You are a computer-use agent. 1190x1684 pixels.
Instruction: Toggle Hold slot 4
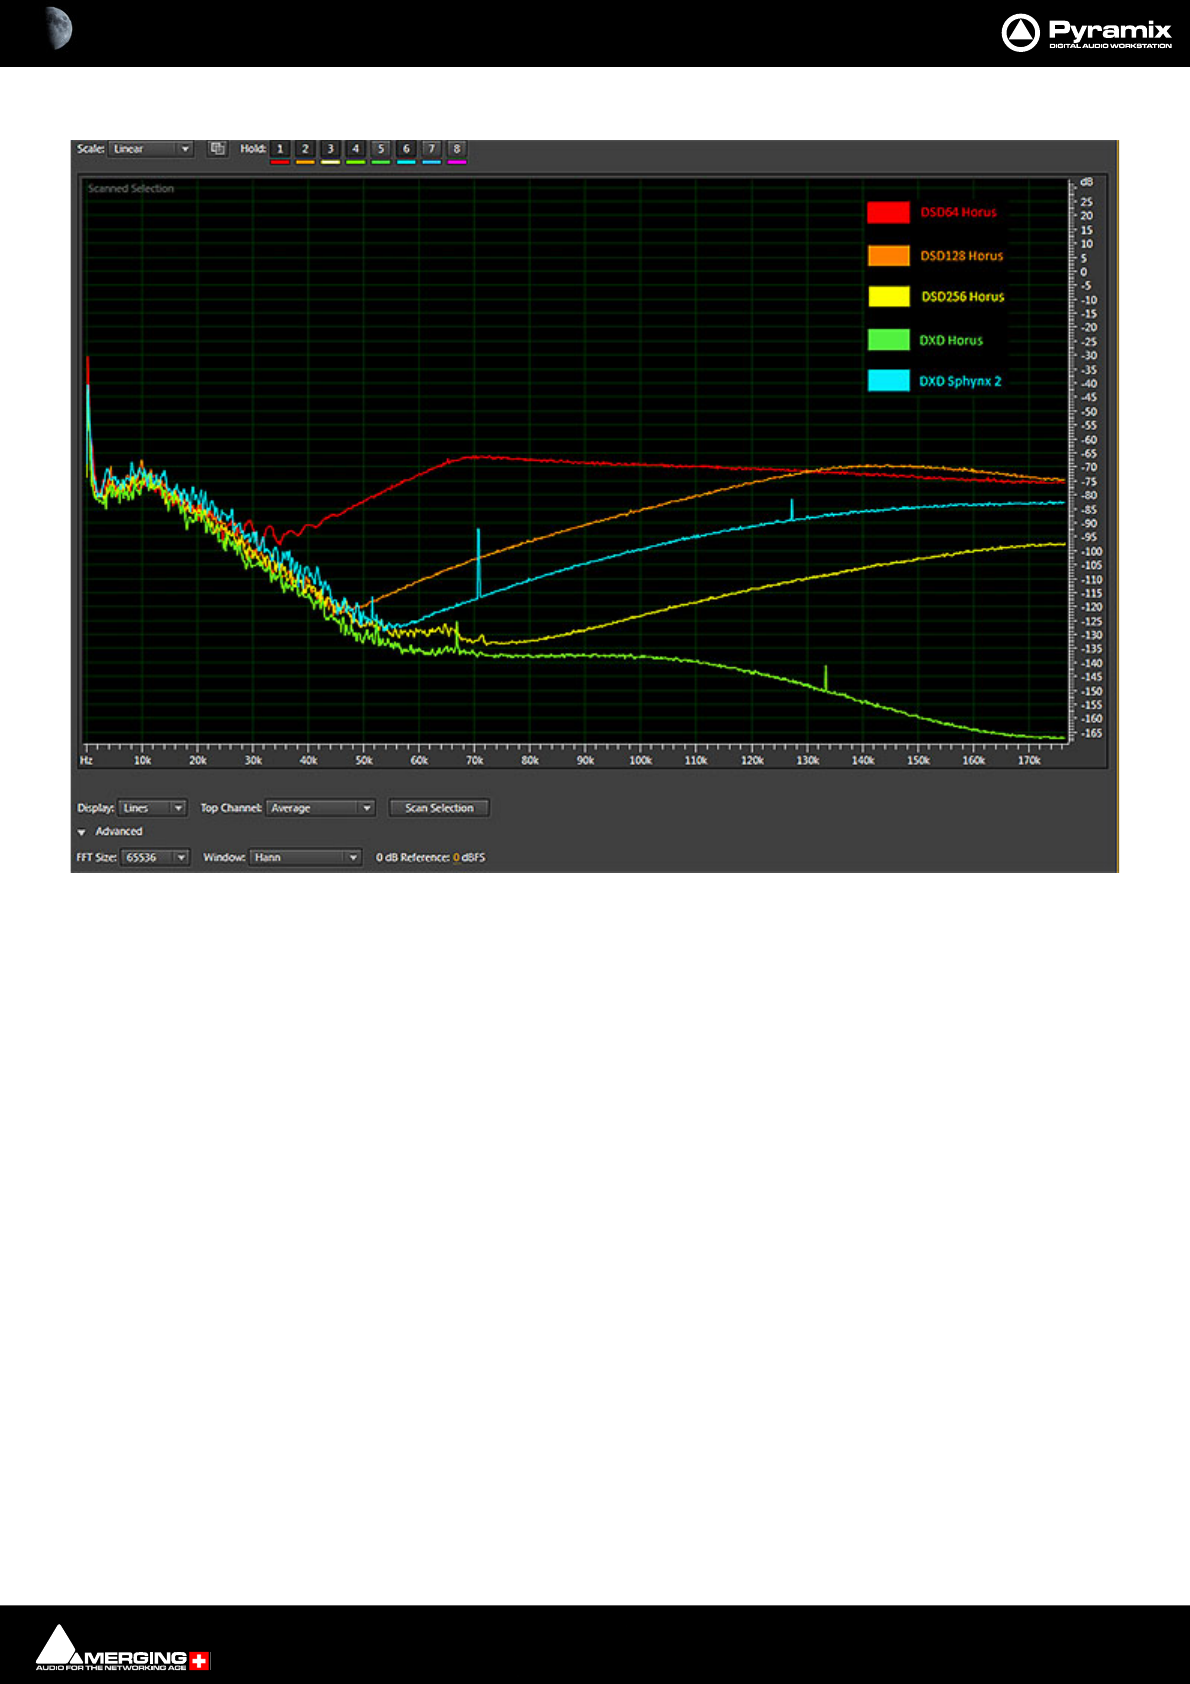pos(355,149)
